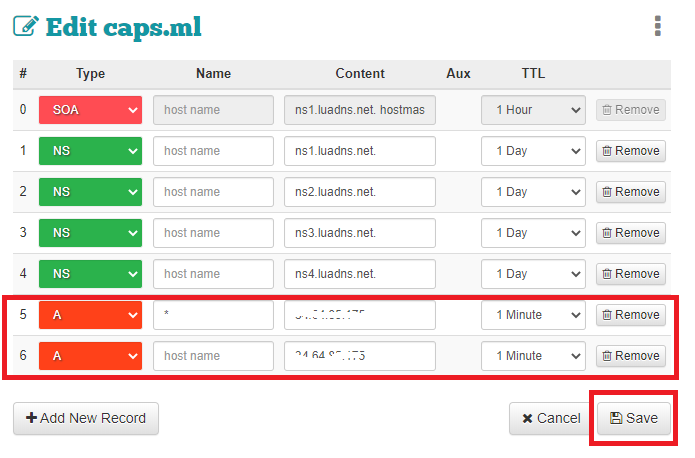This screenshot has width=695, height=458.
Task: Click the host name field in row 6
Action: 213,356
